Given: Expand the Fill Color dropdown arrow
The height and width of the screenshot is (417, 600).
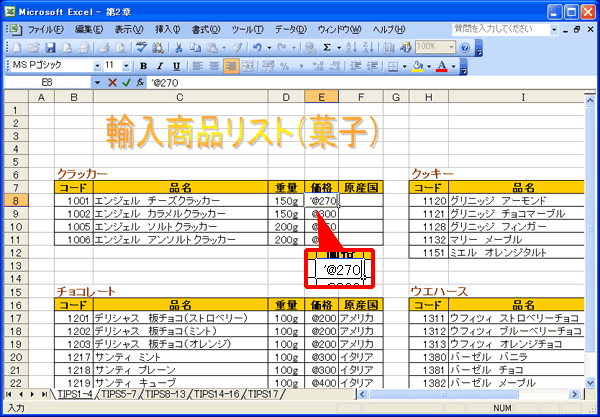Looking at the screenshot, I should point(429,66).
